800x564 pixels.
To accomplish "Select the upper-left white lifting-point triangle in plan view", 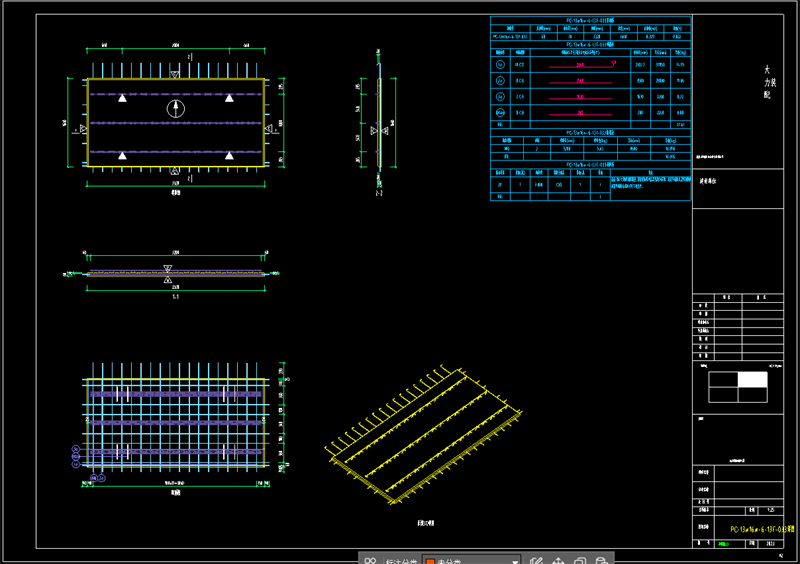I will coord(122,98).
